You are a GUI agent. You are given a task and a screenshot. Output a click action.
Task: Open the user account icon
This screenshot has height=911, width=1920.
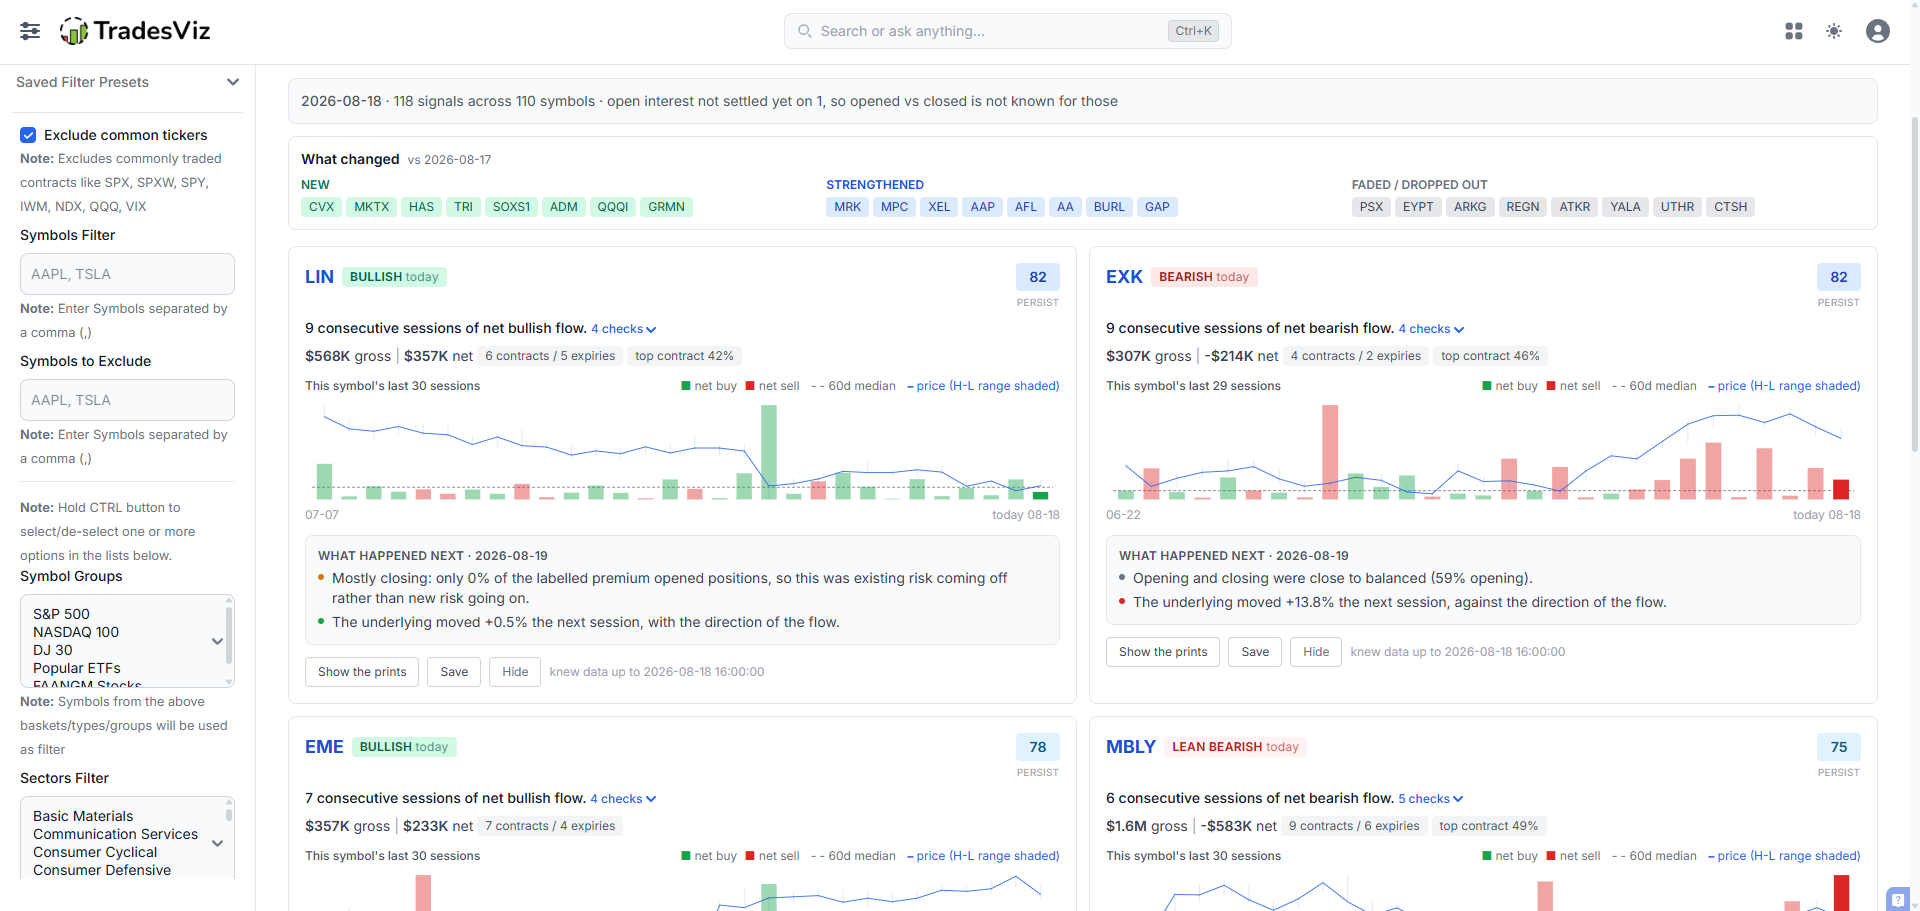click(x=1878, y=31)
